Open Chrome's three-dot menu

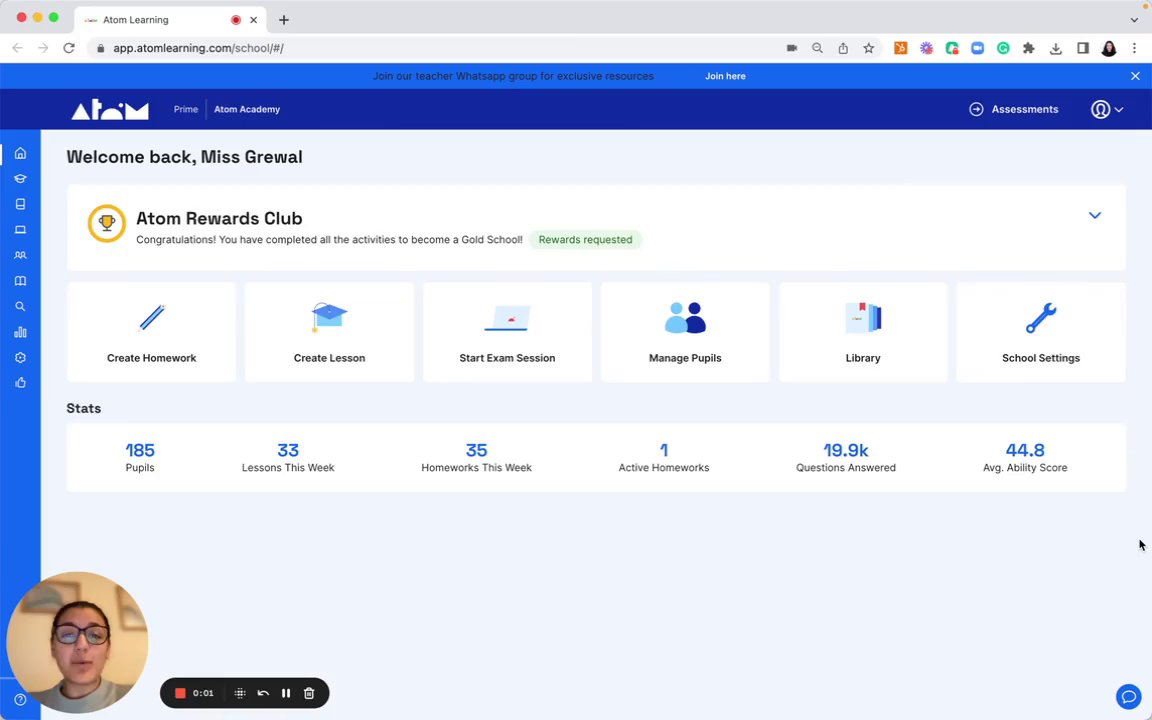1134,48
